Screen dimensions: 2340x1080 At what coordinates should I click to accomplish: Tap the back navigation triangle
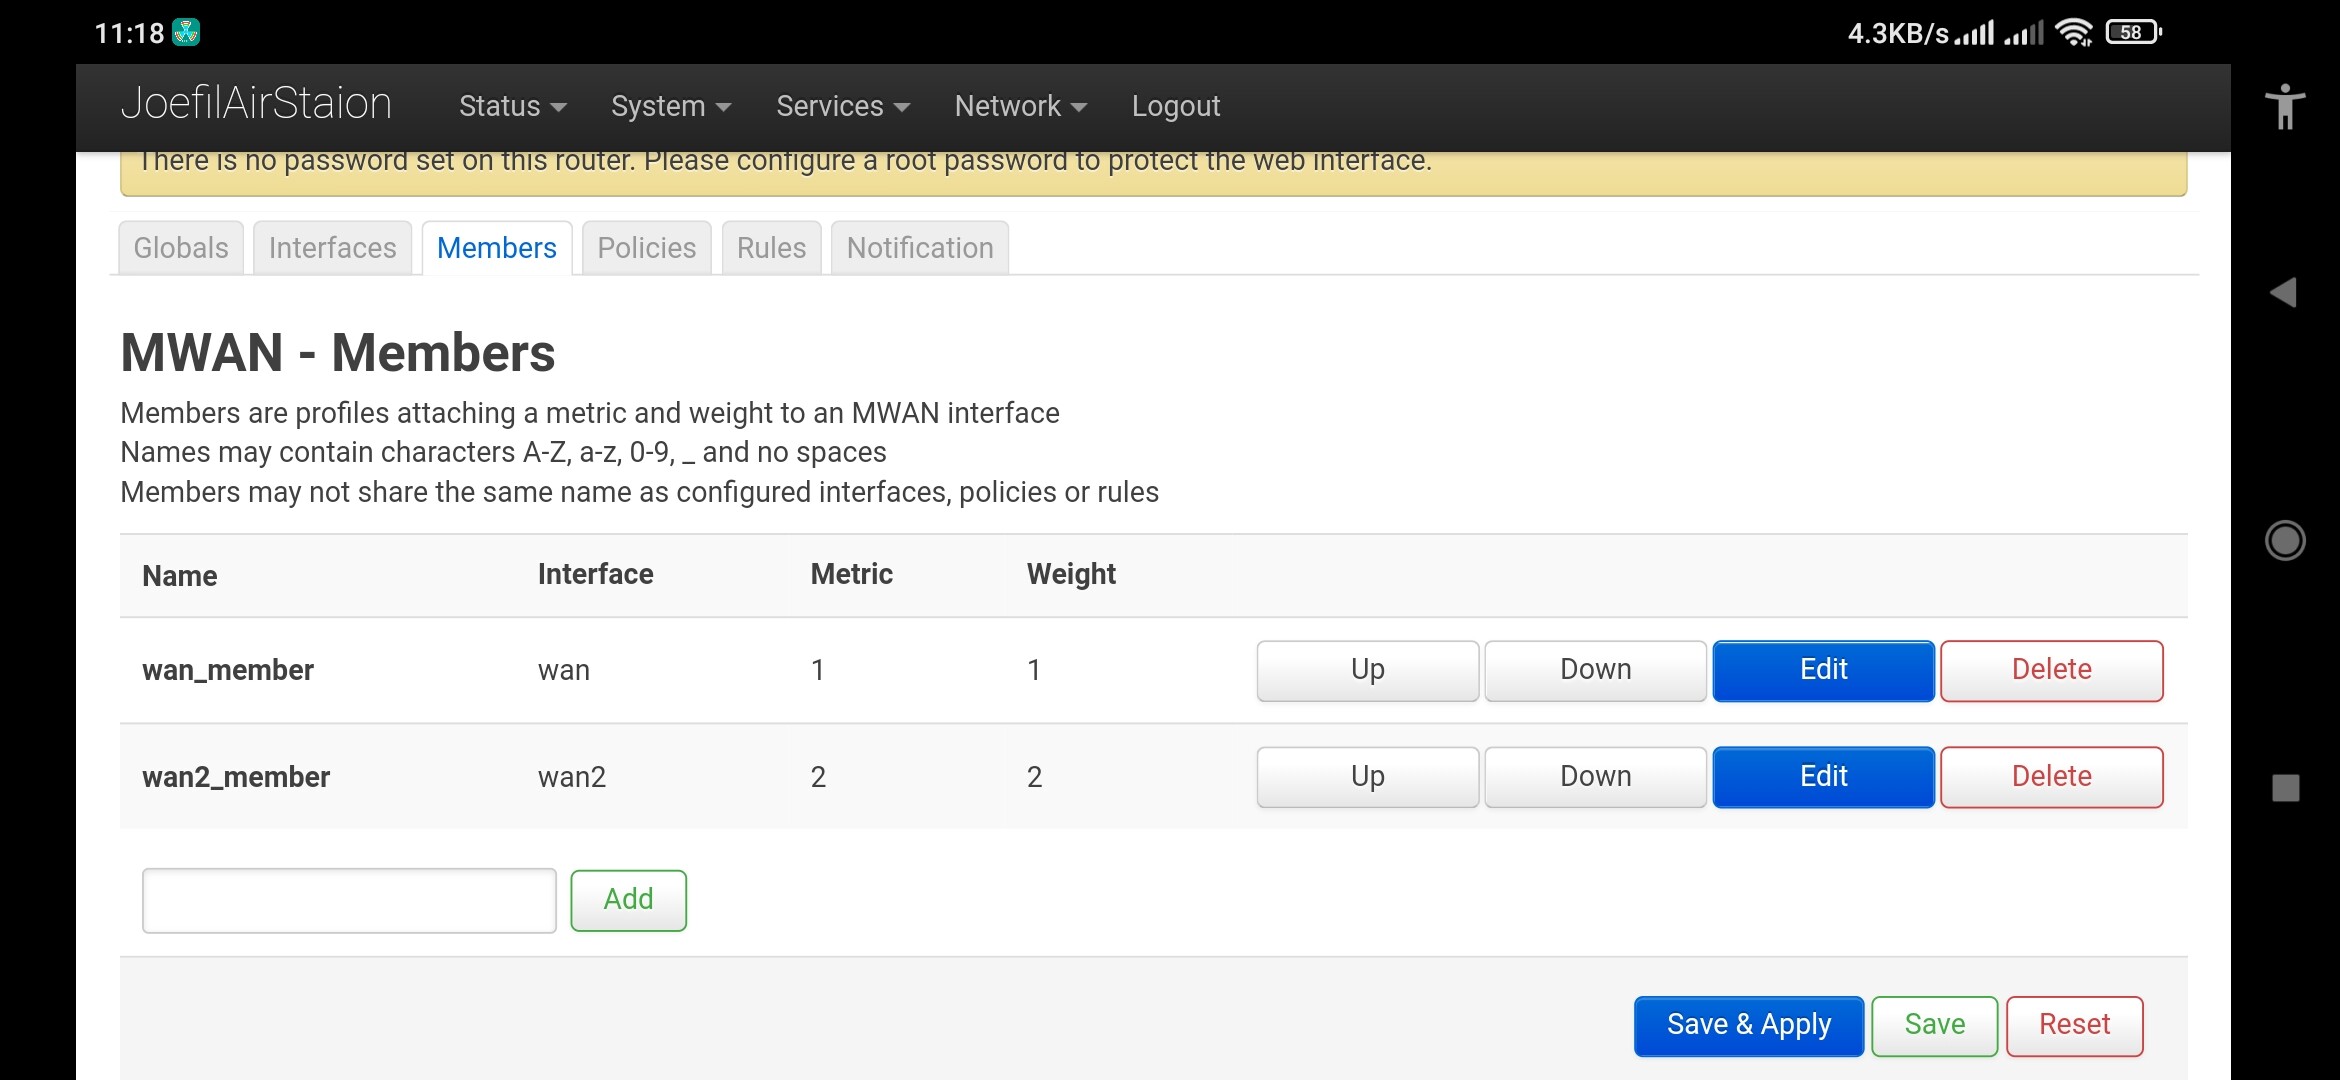[x=2286, y=292]
